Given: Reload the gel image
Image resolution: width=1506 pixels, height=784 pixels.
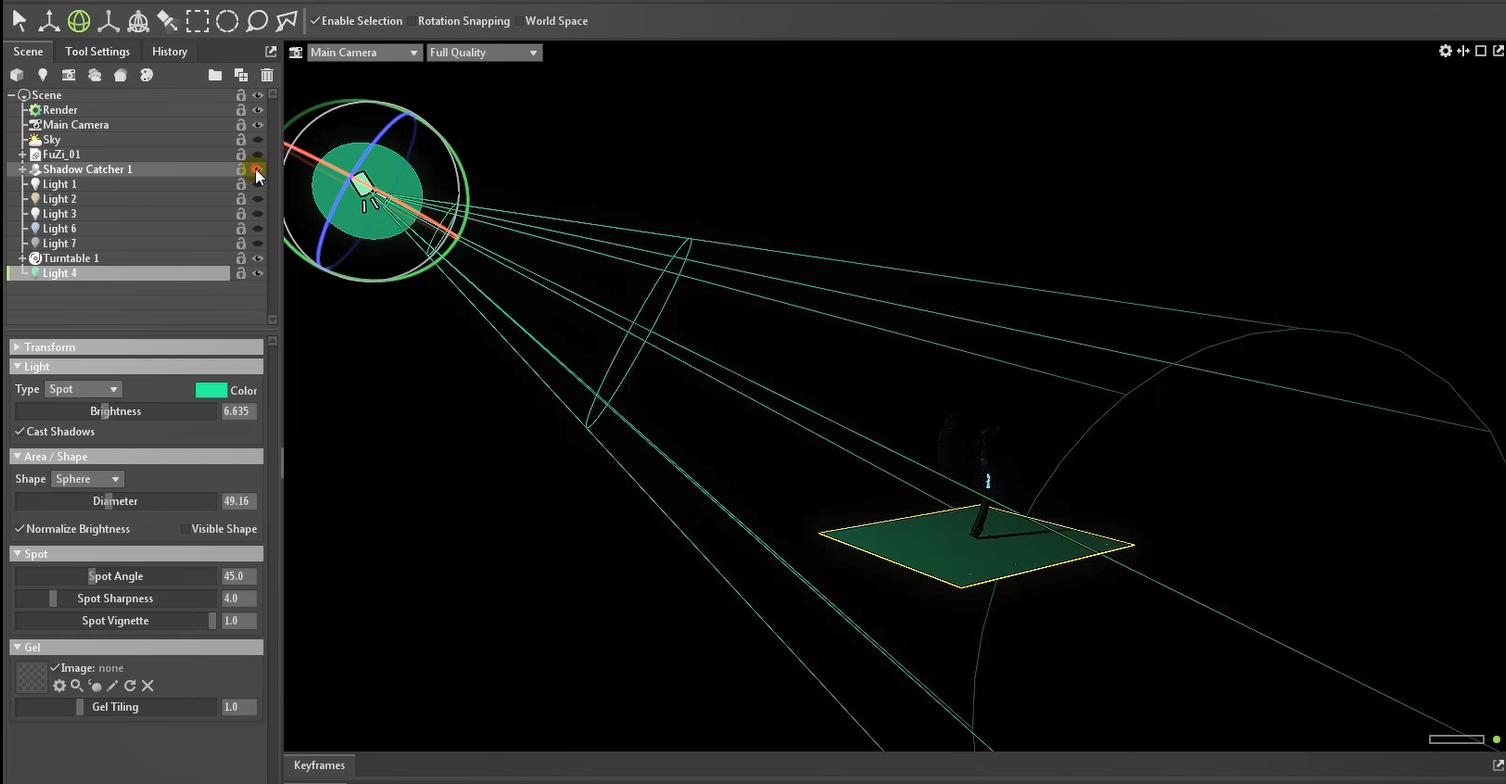Looking at the screenshot, I should (130, 686).
